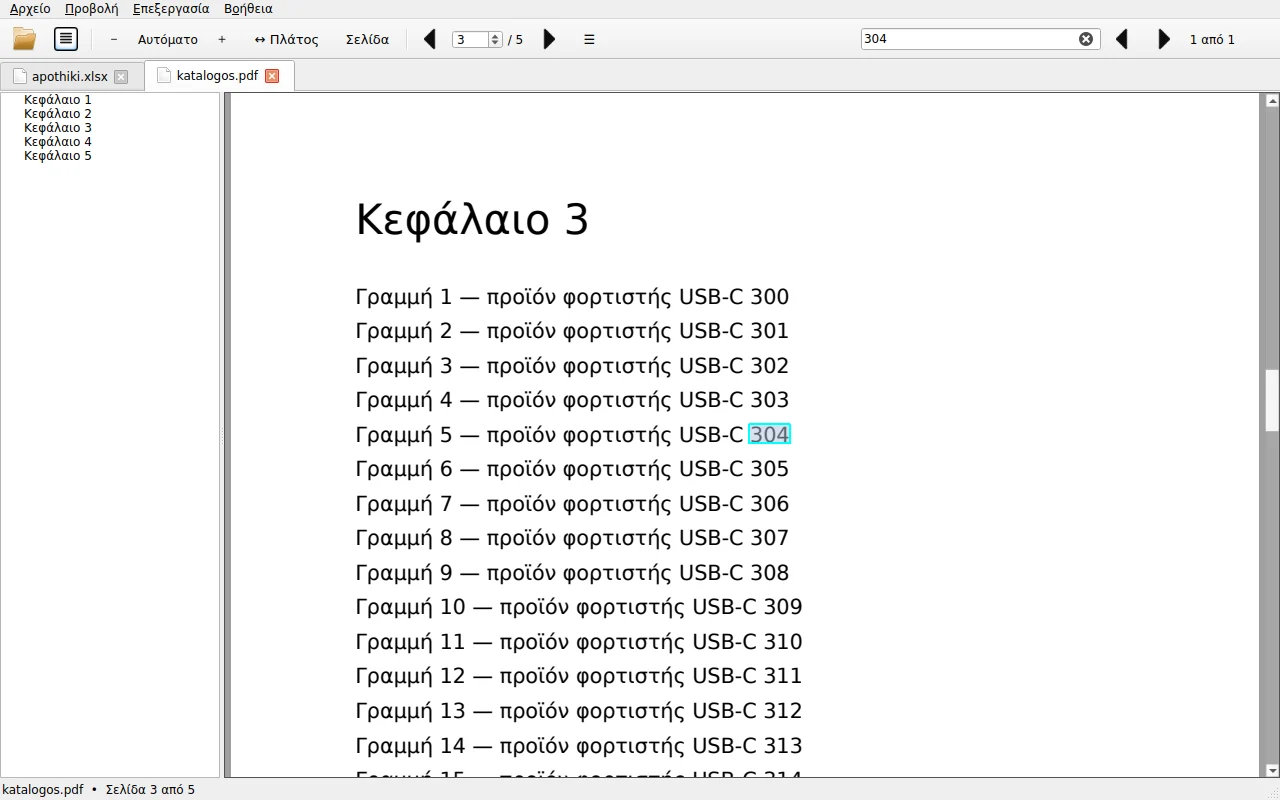Screen dimensions: 1280x800
Task: Open the Αρχείο menu
Action: click(x=30, y=9)
